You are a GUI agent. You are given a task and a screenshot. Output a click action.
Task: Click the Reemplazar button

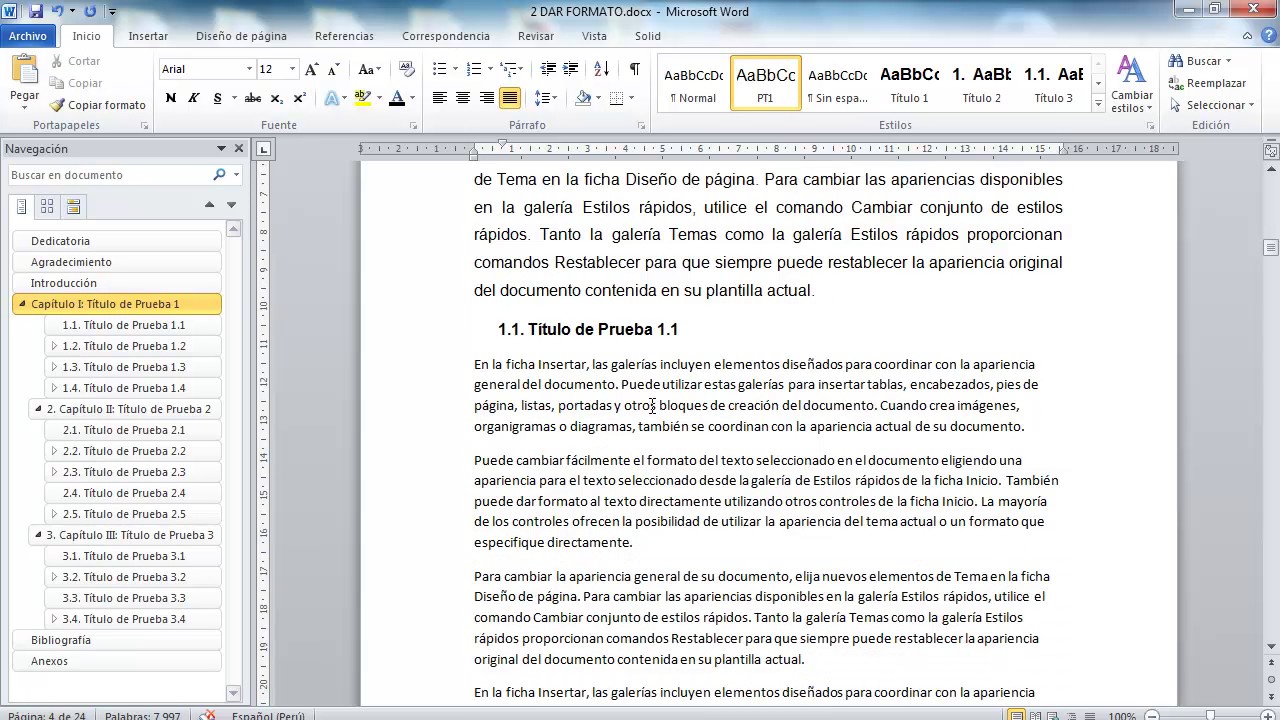pyautogui.click(x=1208, y=83)
